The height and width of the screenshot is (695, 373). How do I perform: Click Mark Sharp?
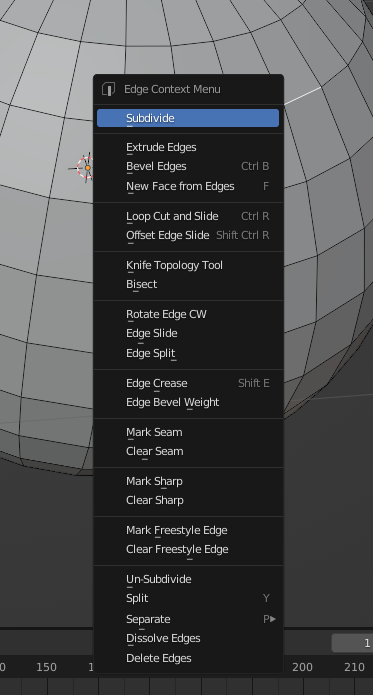(188, 481)
